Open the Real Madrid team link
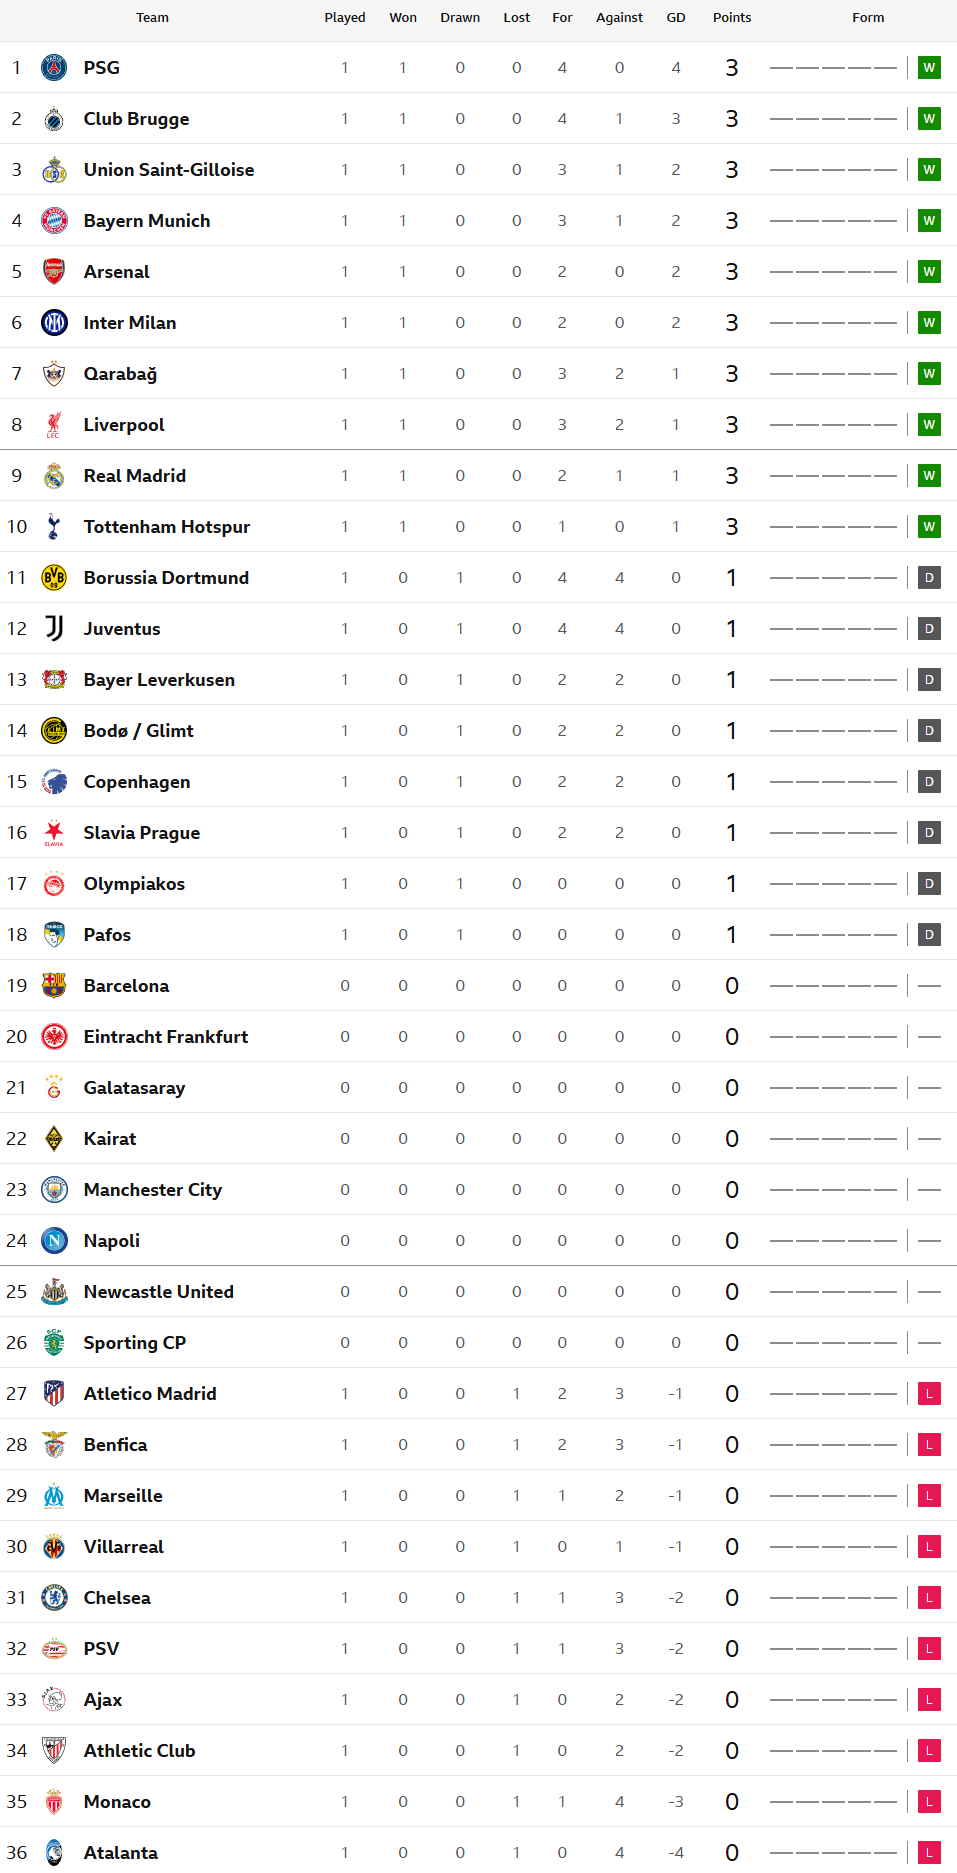Viewport: 957px width, 1873px height. 135,476
